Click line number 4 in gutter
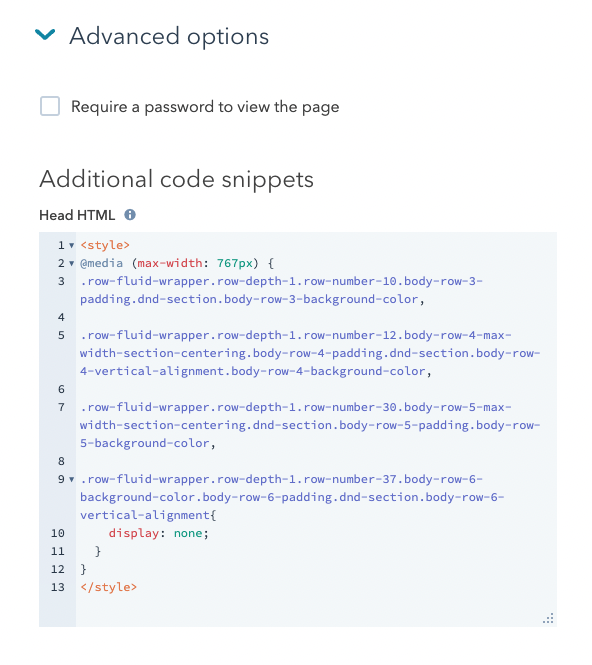Viewport: 592px width, 665px height. pos(61,317)
